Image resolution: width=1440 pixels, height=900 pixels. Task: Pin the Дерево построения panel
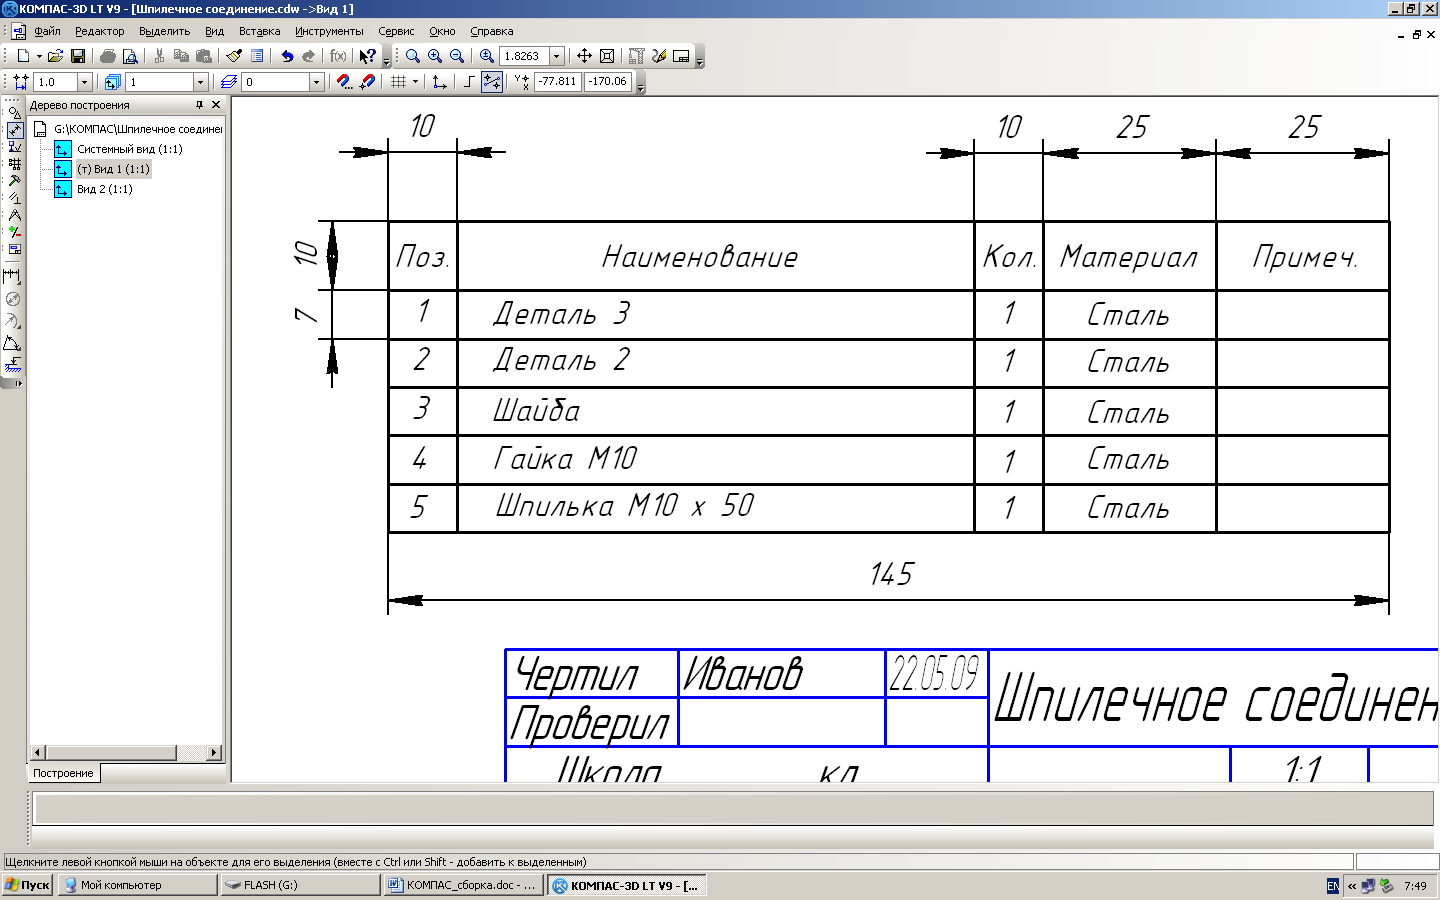(199, 105)
